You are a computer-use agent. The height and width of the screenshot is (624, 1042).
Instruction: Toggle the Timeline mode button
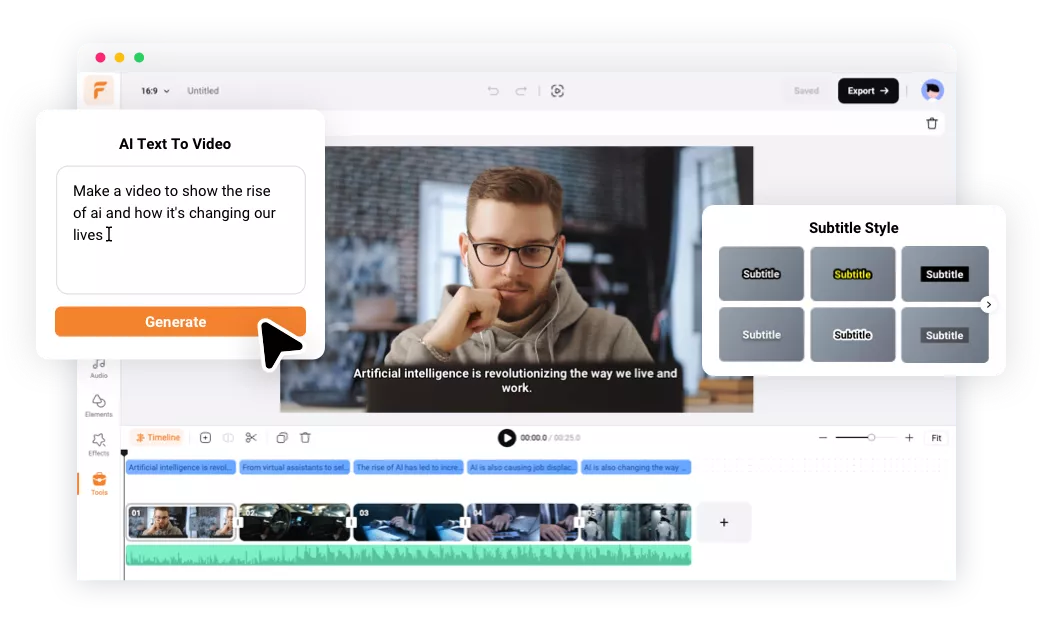(x=158, y=438)
